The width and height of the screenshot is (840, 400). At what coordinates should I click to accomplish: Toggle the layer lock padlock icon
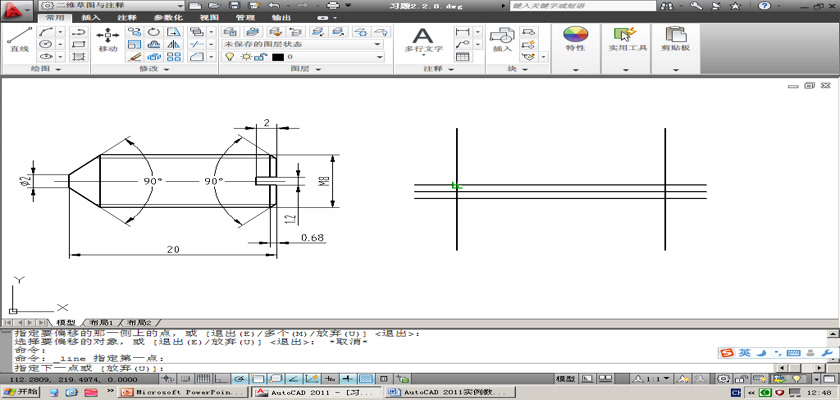[x=260, y=56]
